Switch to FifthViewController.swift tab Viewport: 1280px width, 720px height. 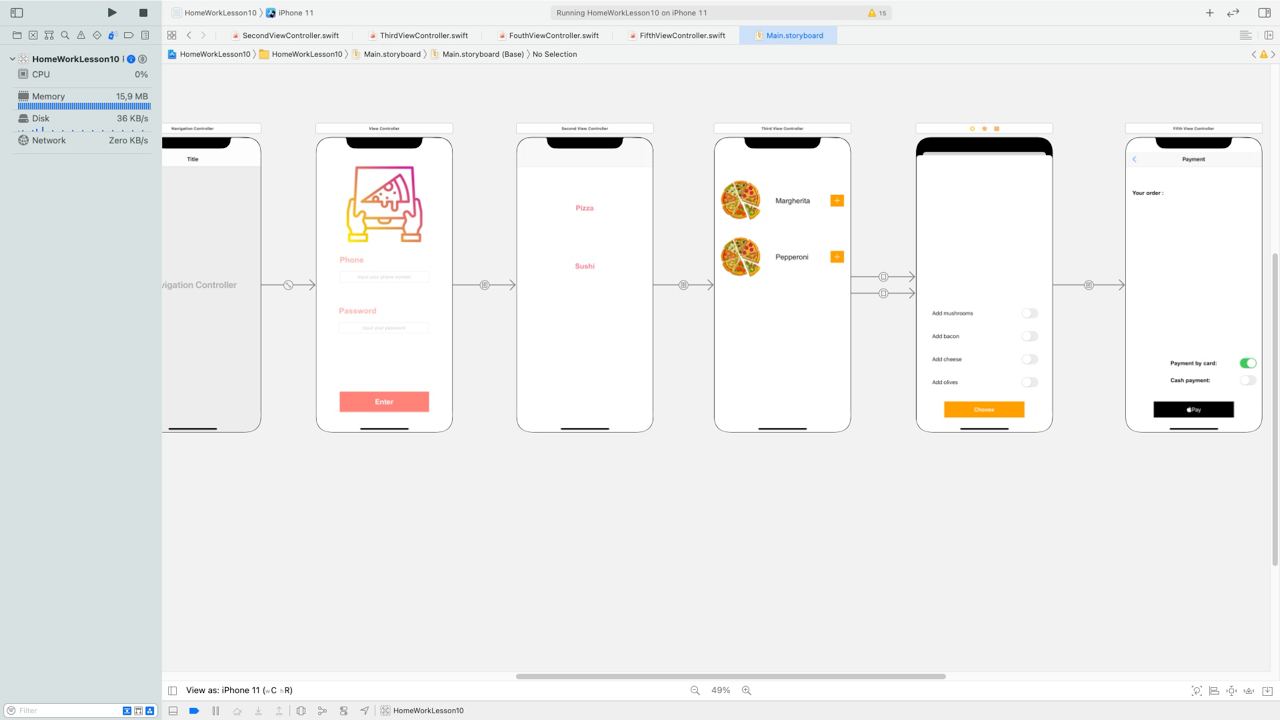tap(676, 35)
